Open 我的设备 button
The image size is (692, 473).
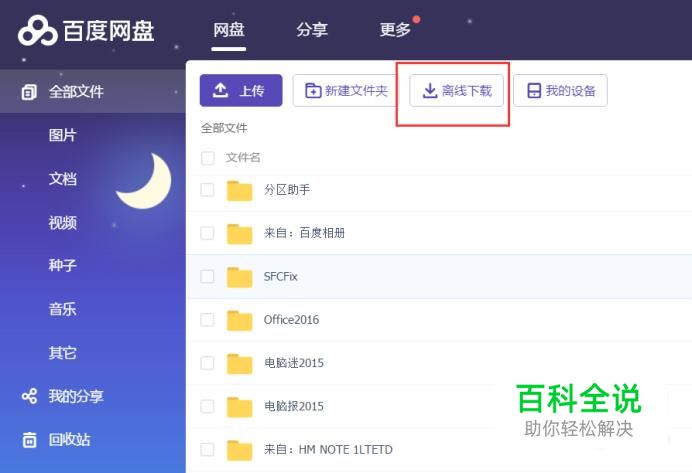(560, 90)
